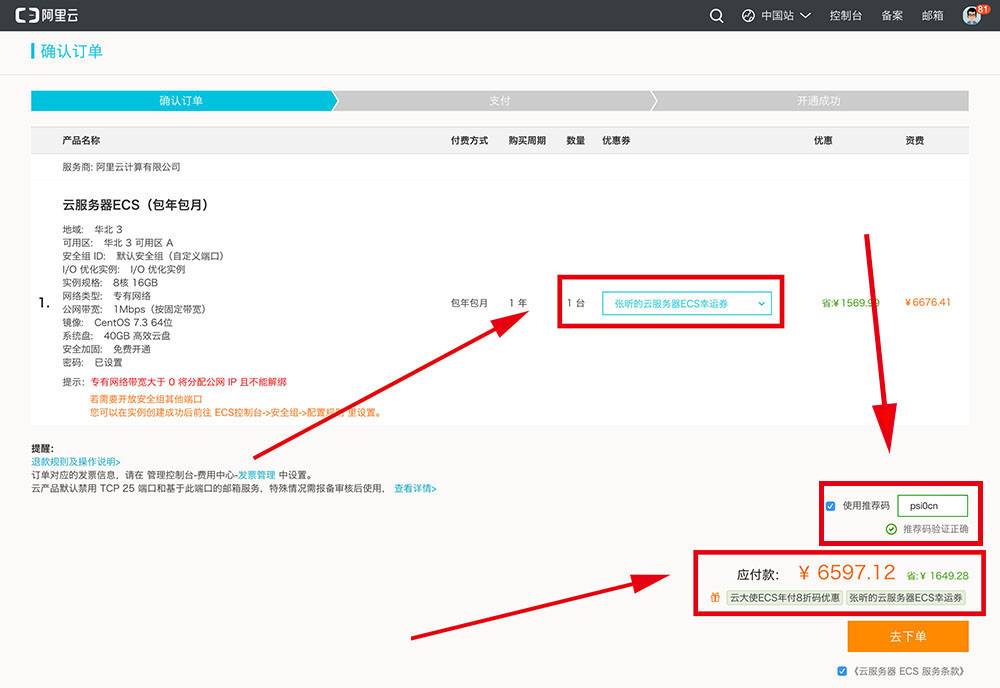The width and height of the screenshot is (1000, 688).
Task: Toggle the 使用推荐码 checkbox
Action: (830, 506)
